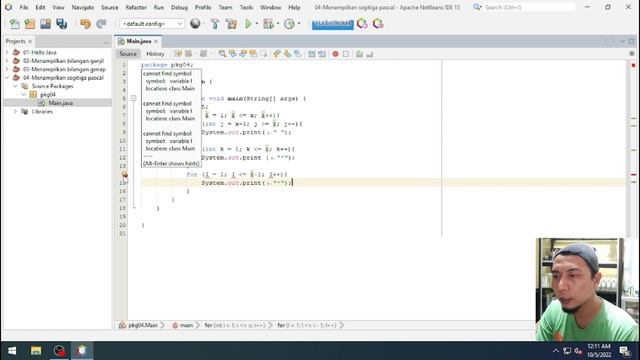
Task: Open the Refactor menu
Action: (136, 7)
